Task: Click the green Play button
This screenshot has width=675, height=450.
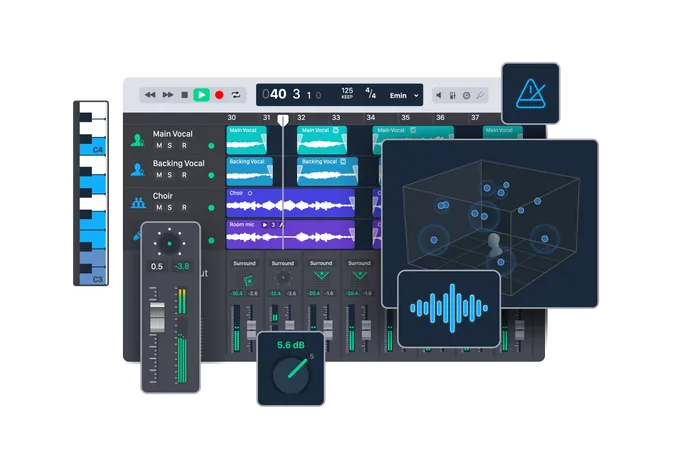Action: tap(201, 94)
